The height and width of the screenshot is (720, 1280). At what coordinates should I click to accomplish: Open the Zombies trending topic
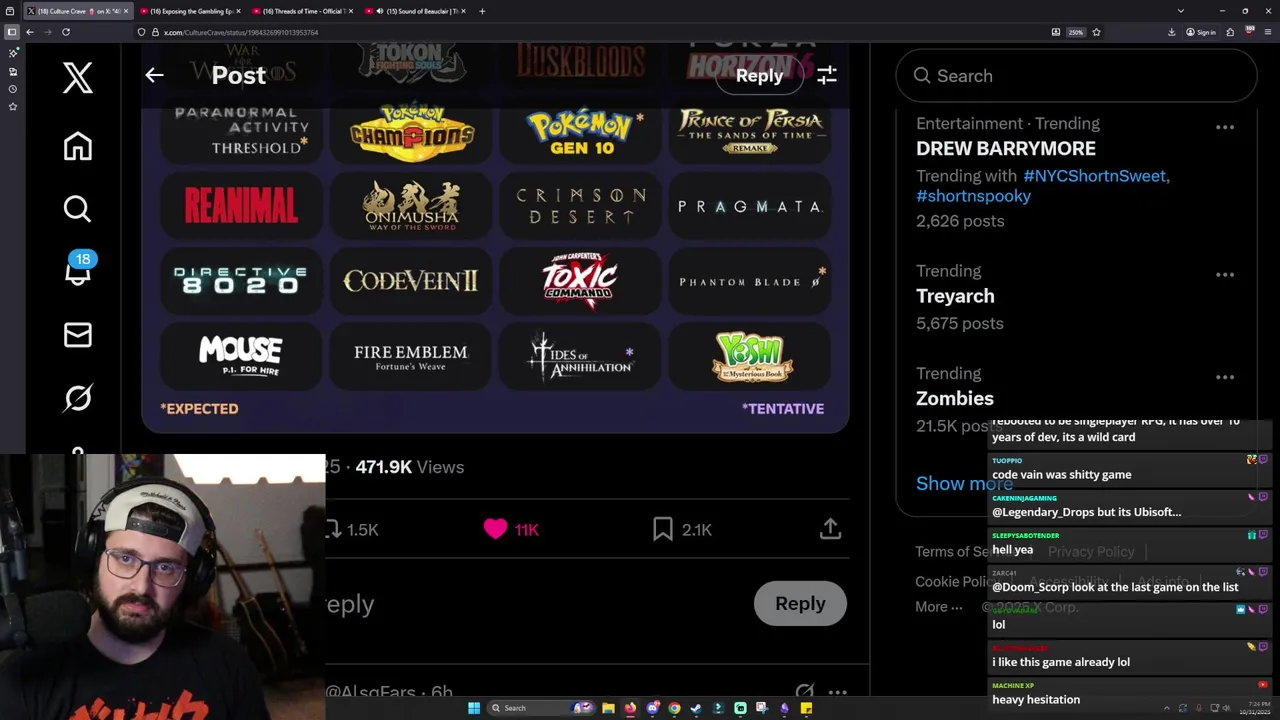tap(955, 398)
